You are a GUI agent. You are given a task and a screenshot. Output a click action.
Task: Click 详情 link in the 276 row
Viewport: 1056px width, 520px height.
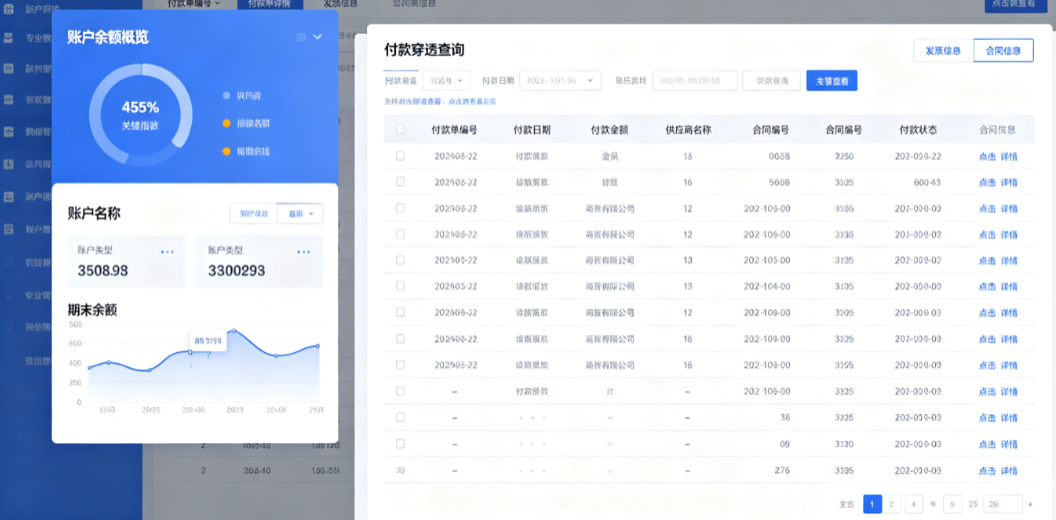[1009, 471]
